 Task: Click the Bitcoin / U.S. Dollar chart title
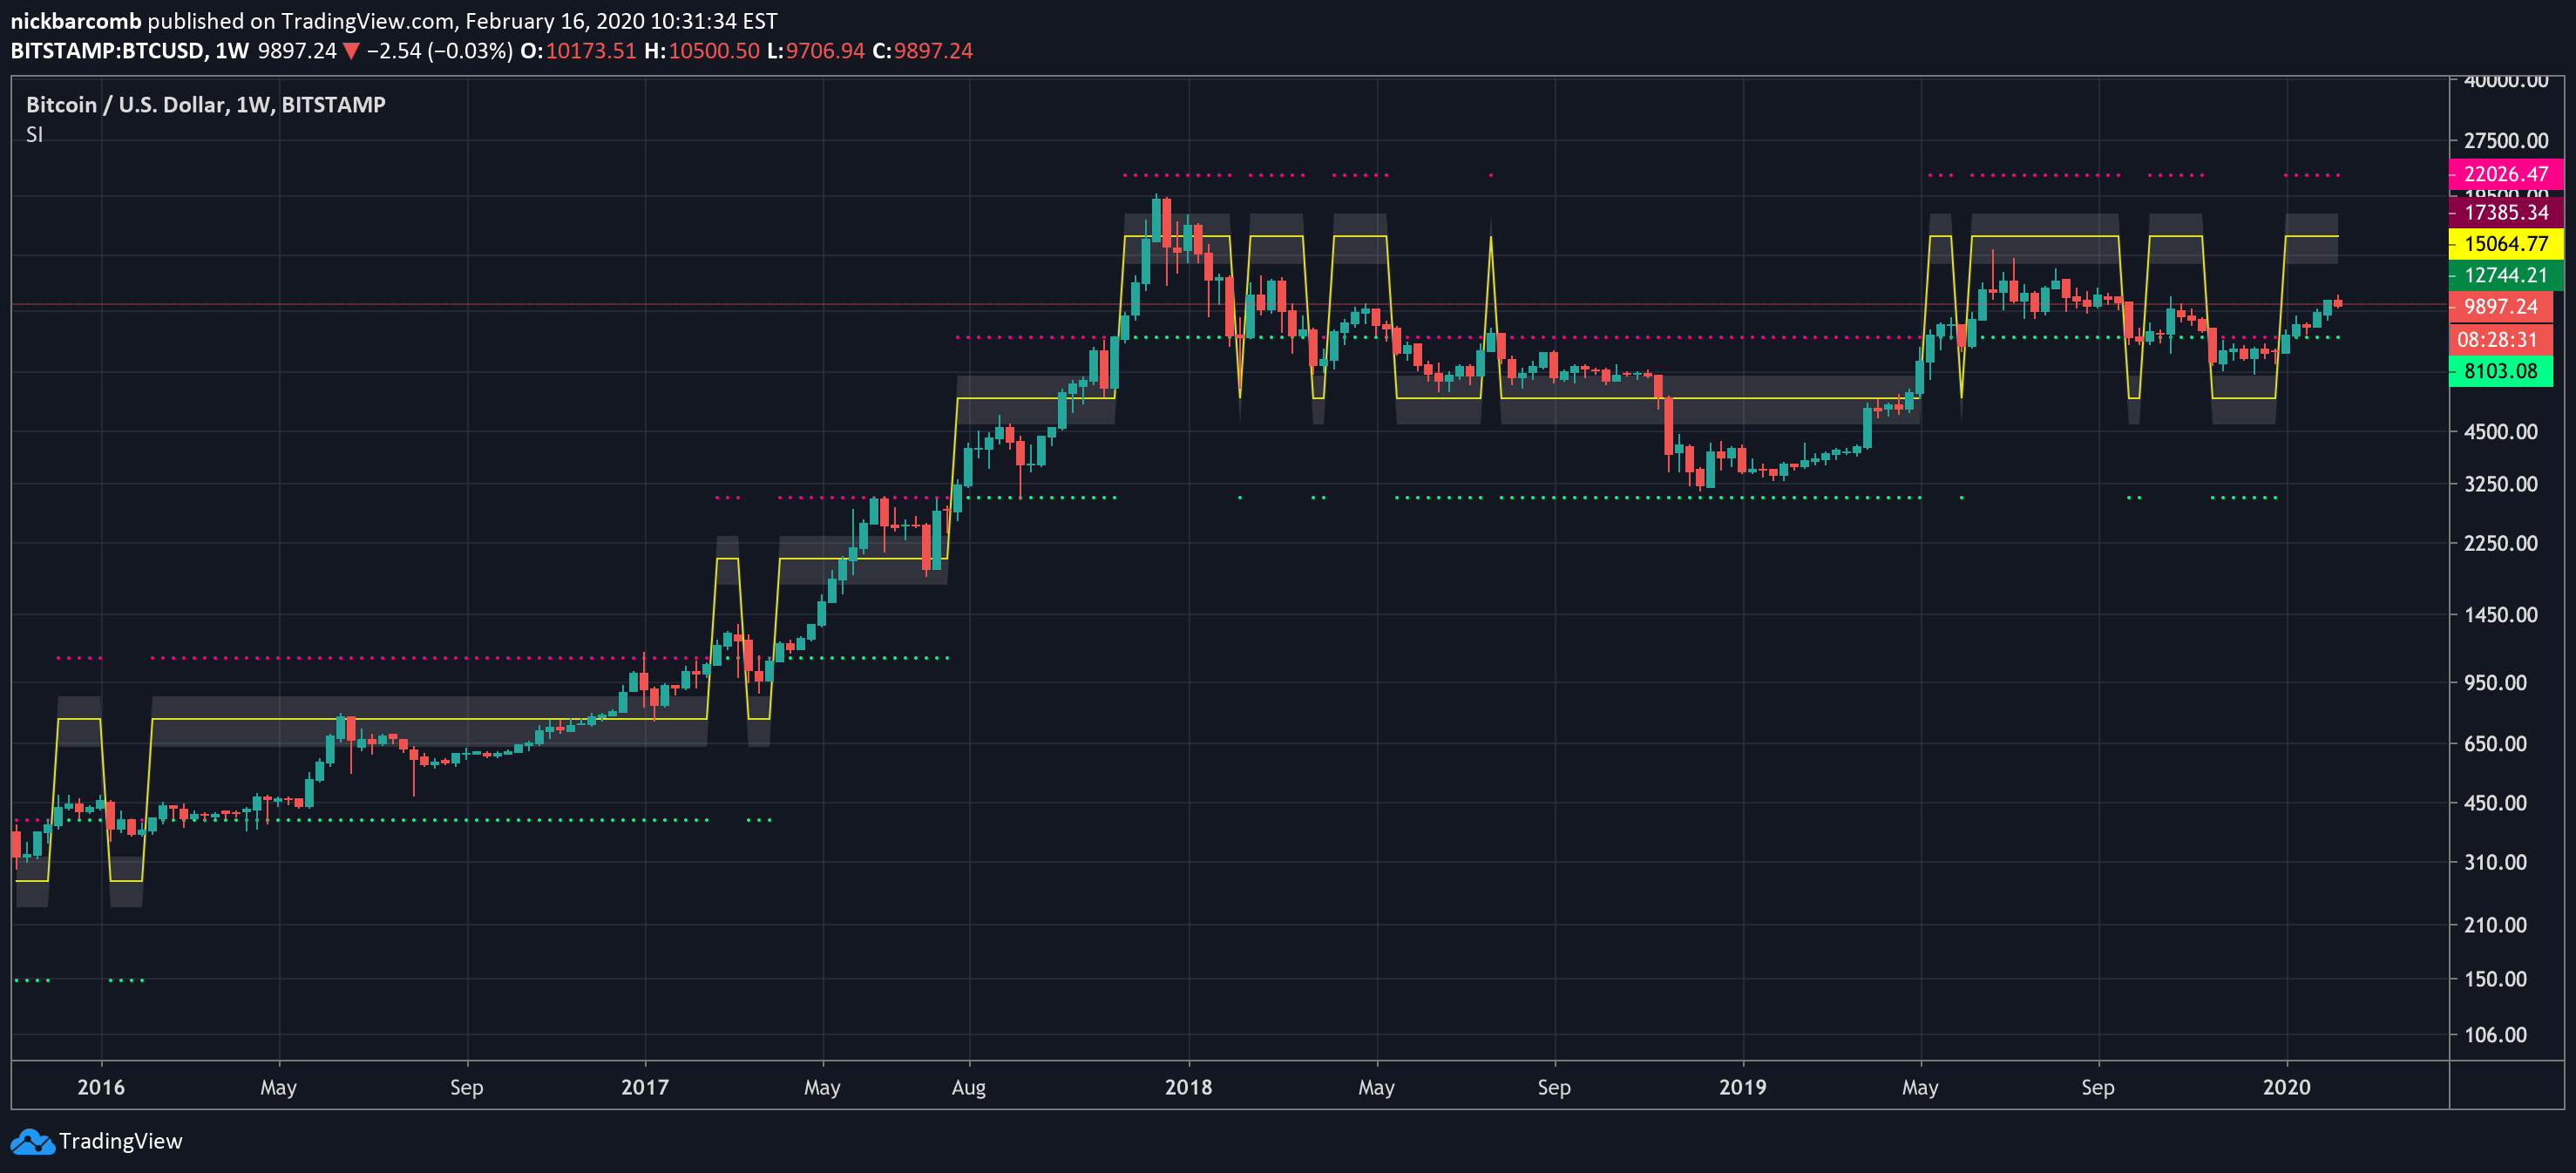pos(205,105)
